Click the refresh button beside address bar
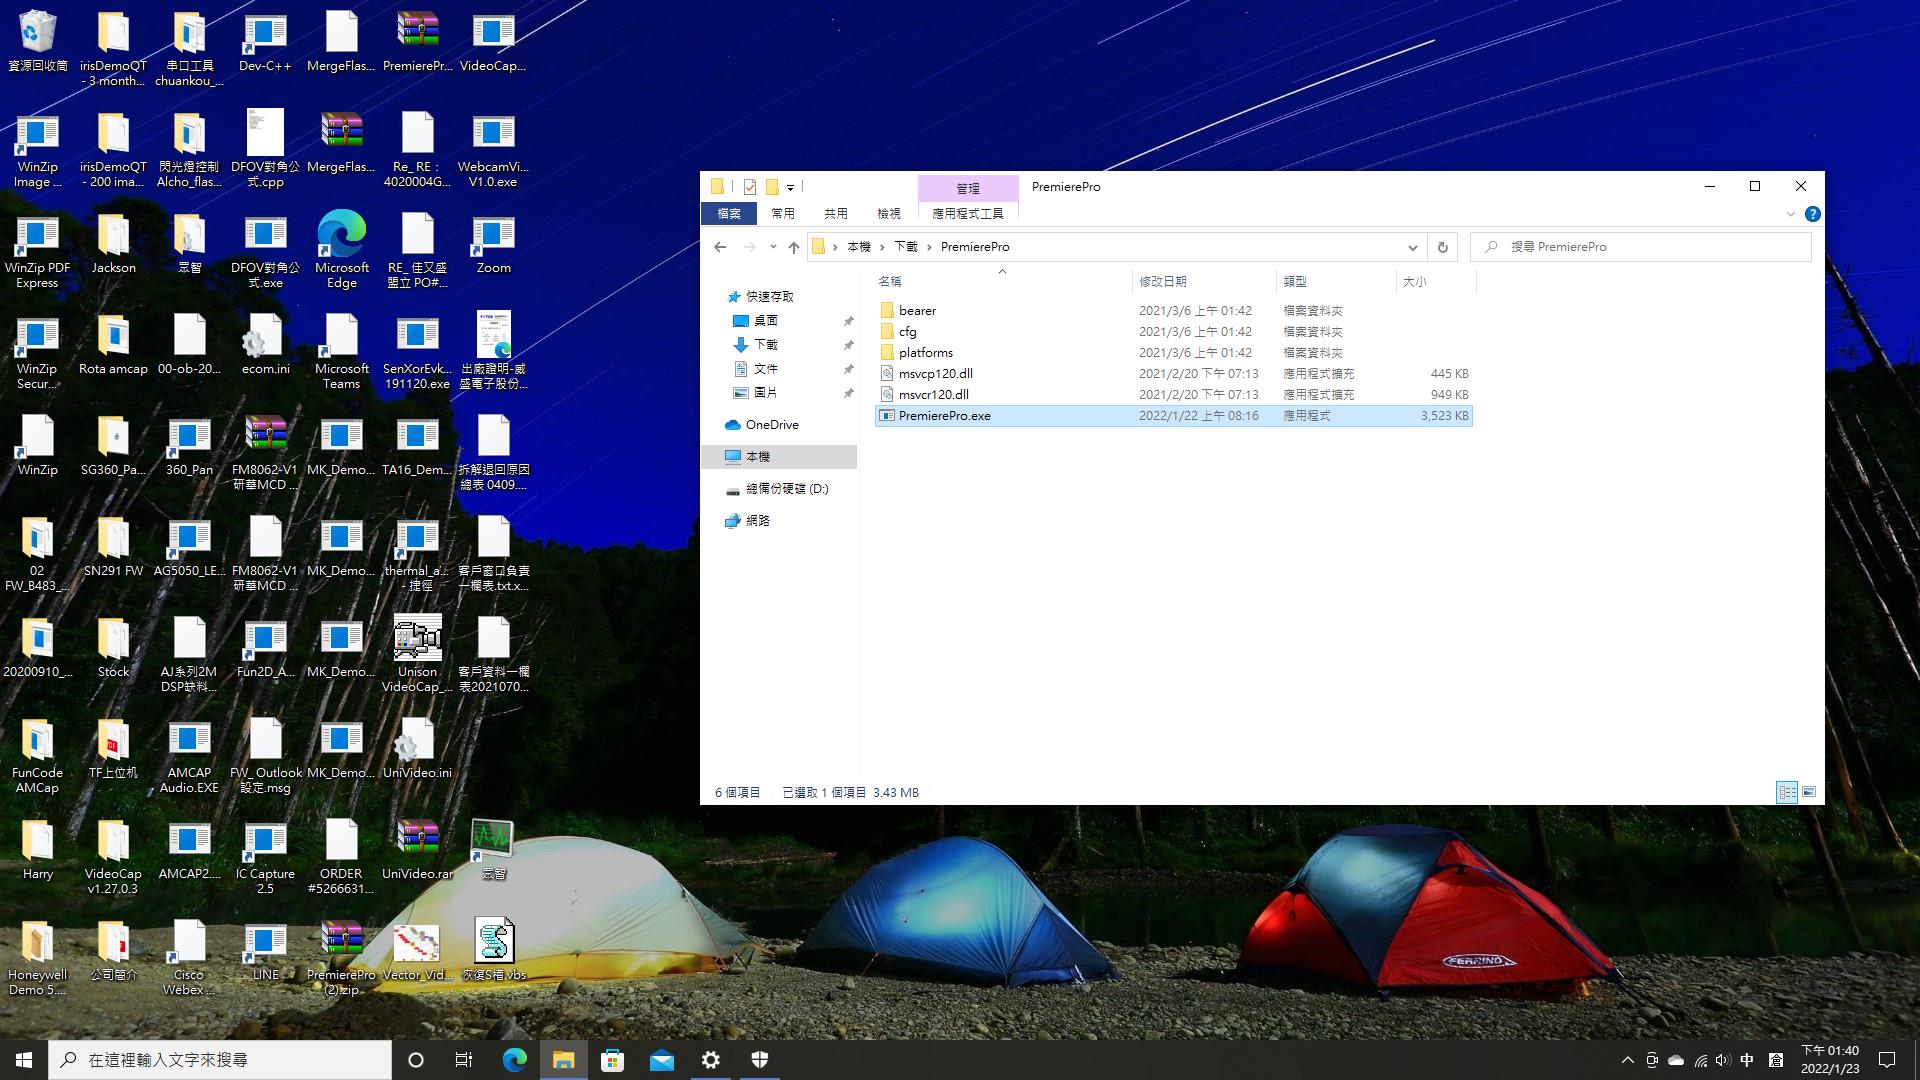This screenshot has width=1920, height=1080. (x=1442, y=247)
